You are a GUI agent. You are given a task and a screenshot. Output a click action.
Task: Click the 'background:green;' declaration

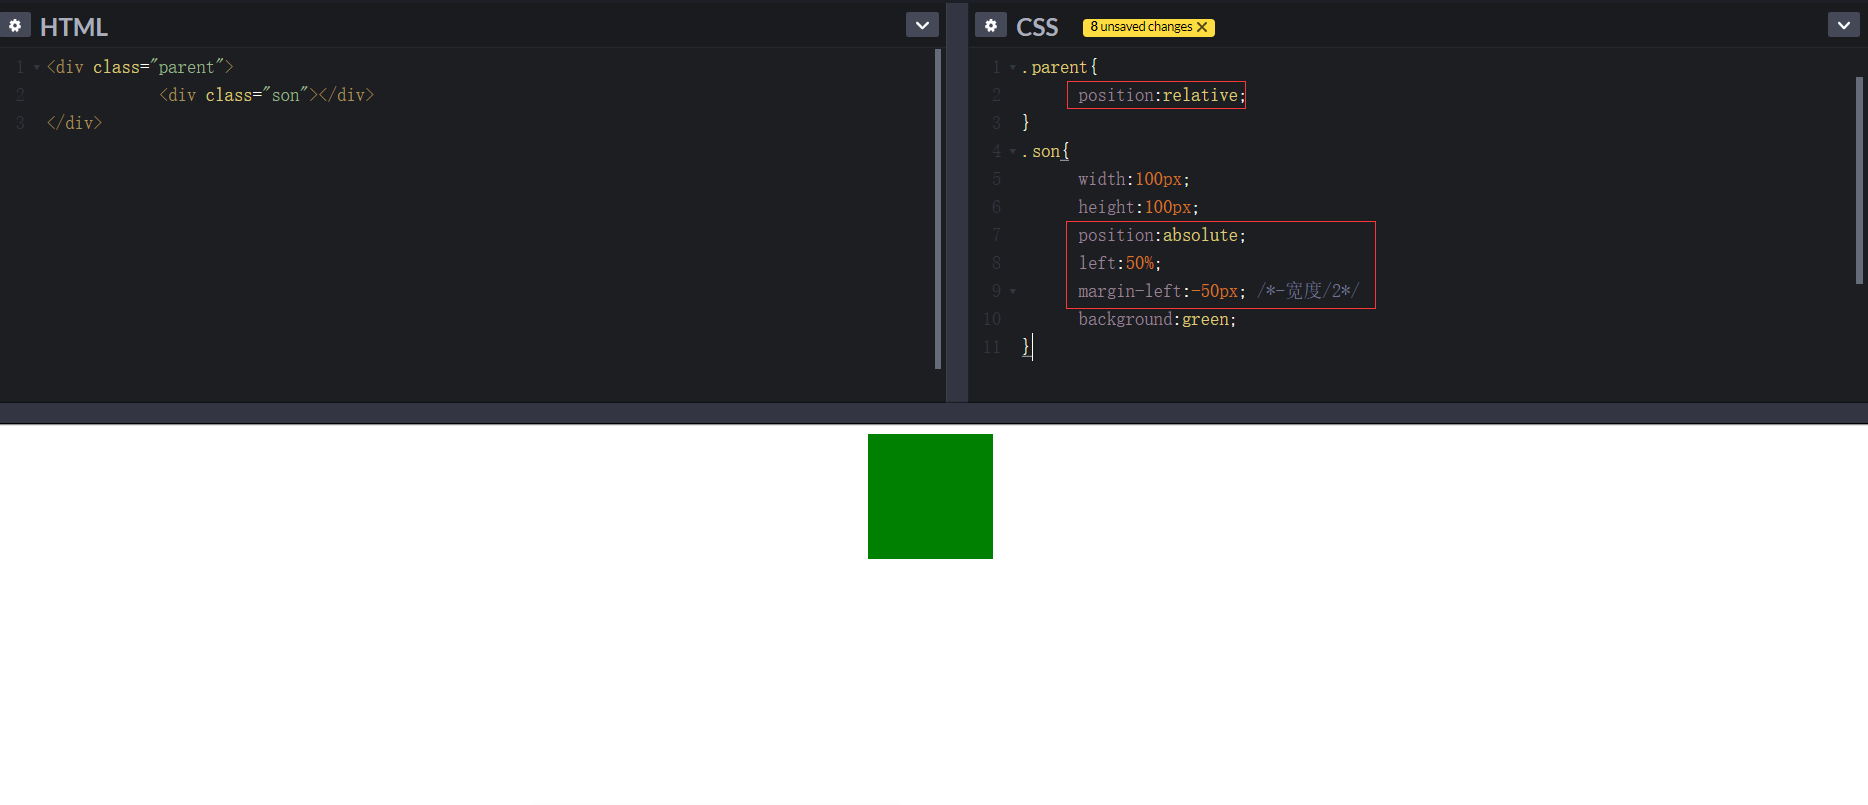tap(1157, 319)
